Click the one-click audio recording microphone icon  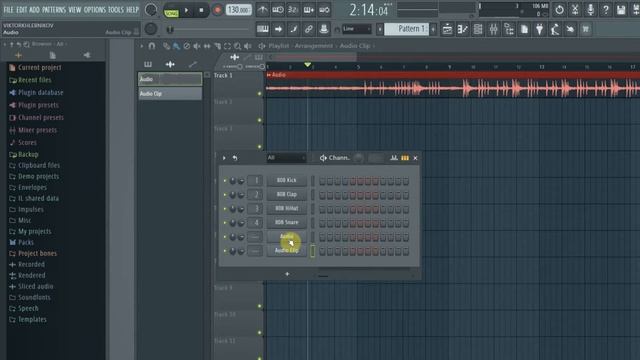tap(590, 9)
